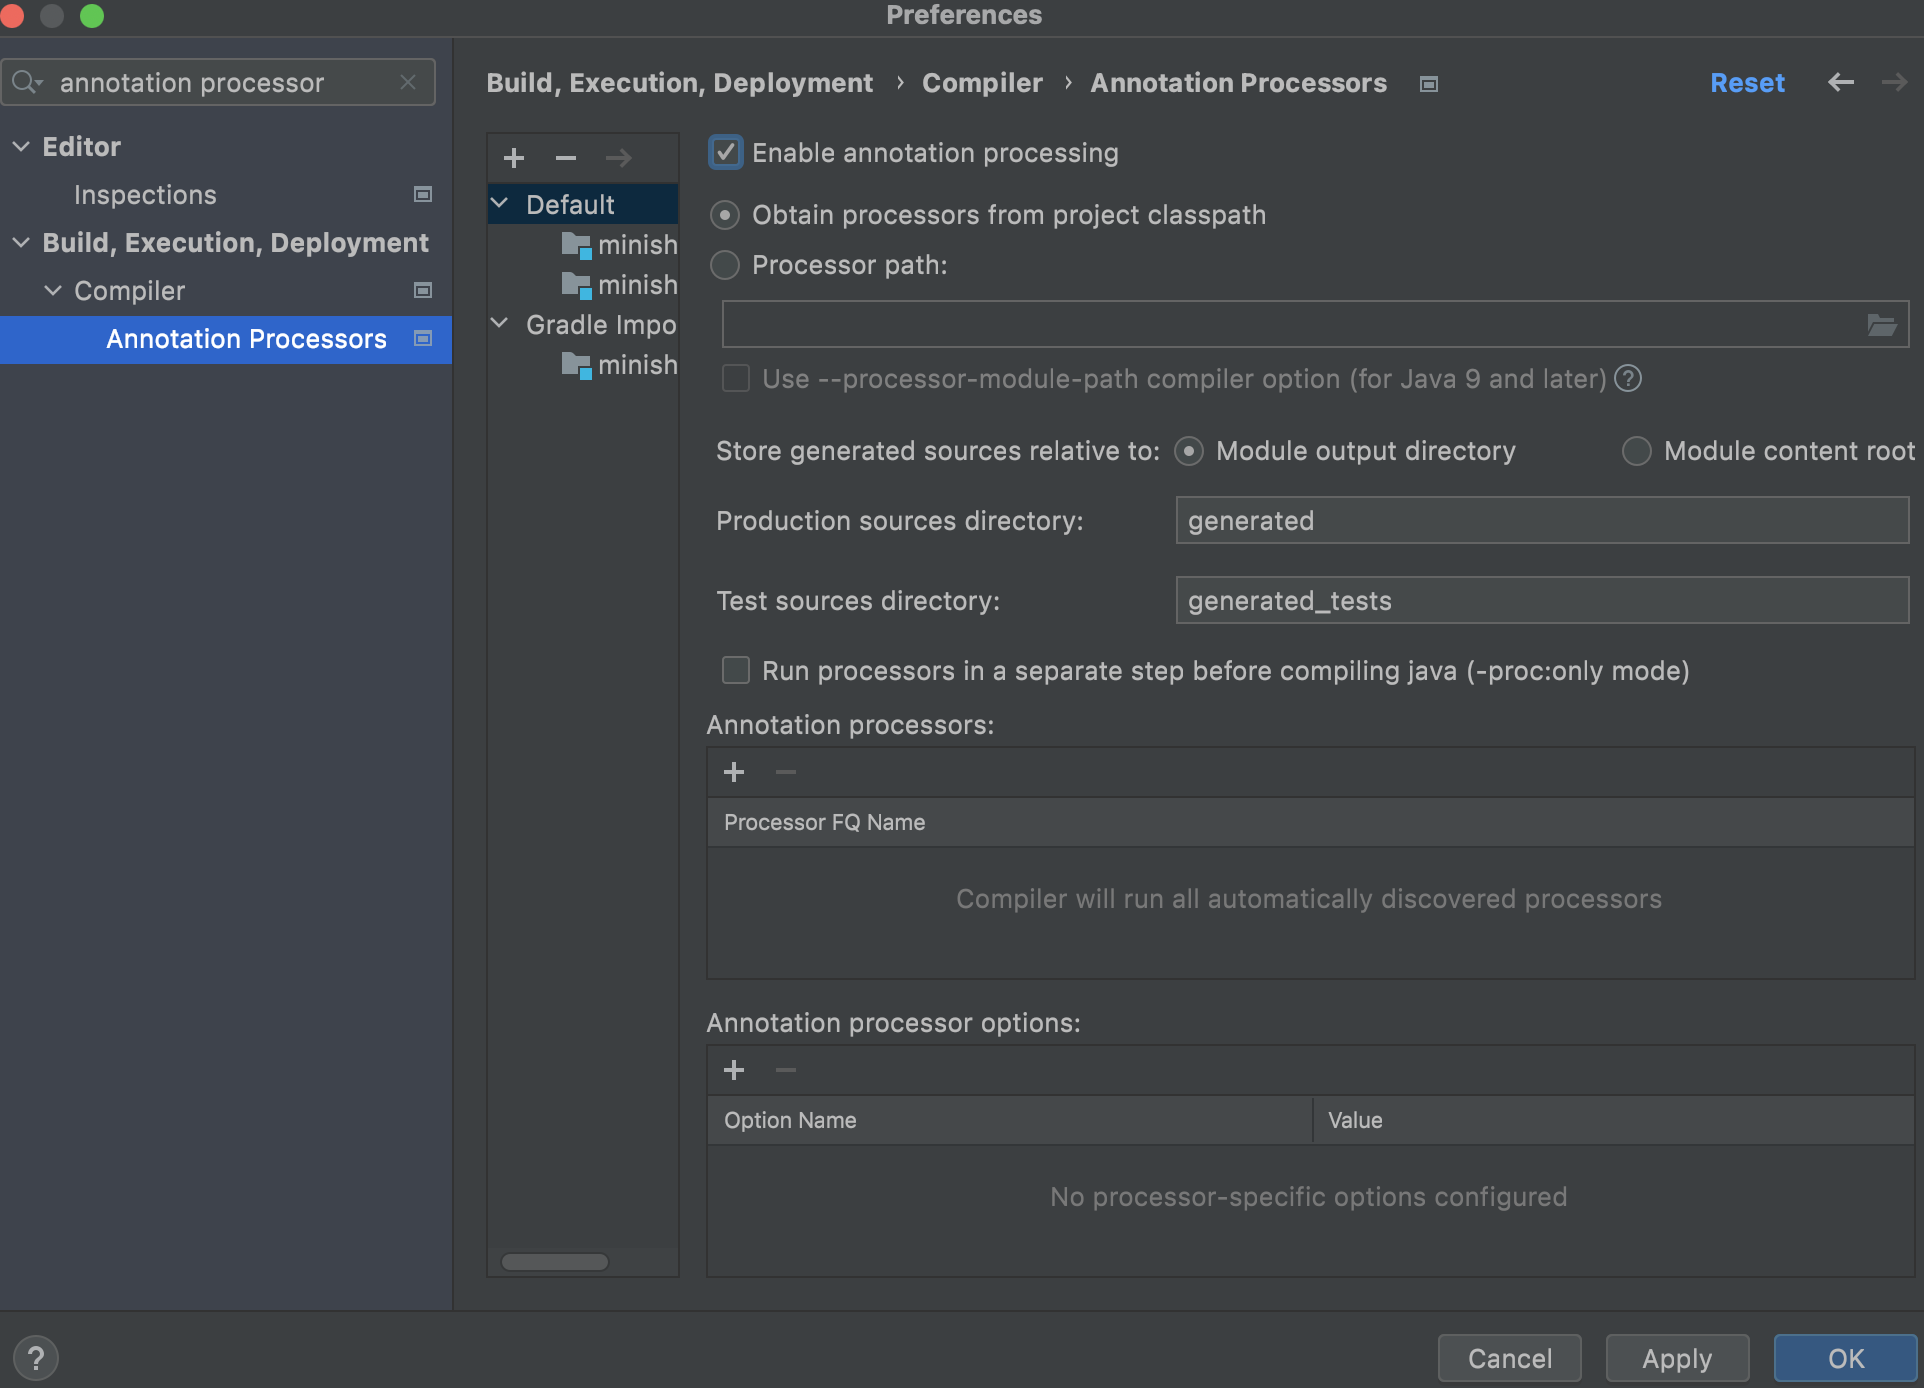Click the move-to-profile arrow icon
Image resolution: width=1924 pixels, height=1388 pixels.
click(619, 158)
